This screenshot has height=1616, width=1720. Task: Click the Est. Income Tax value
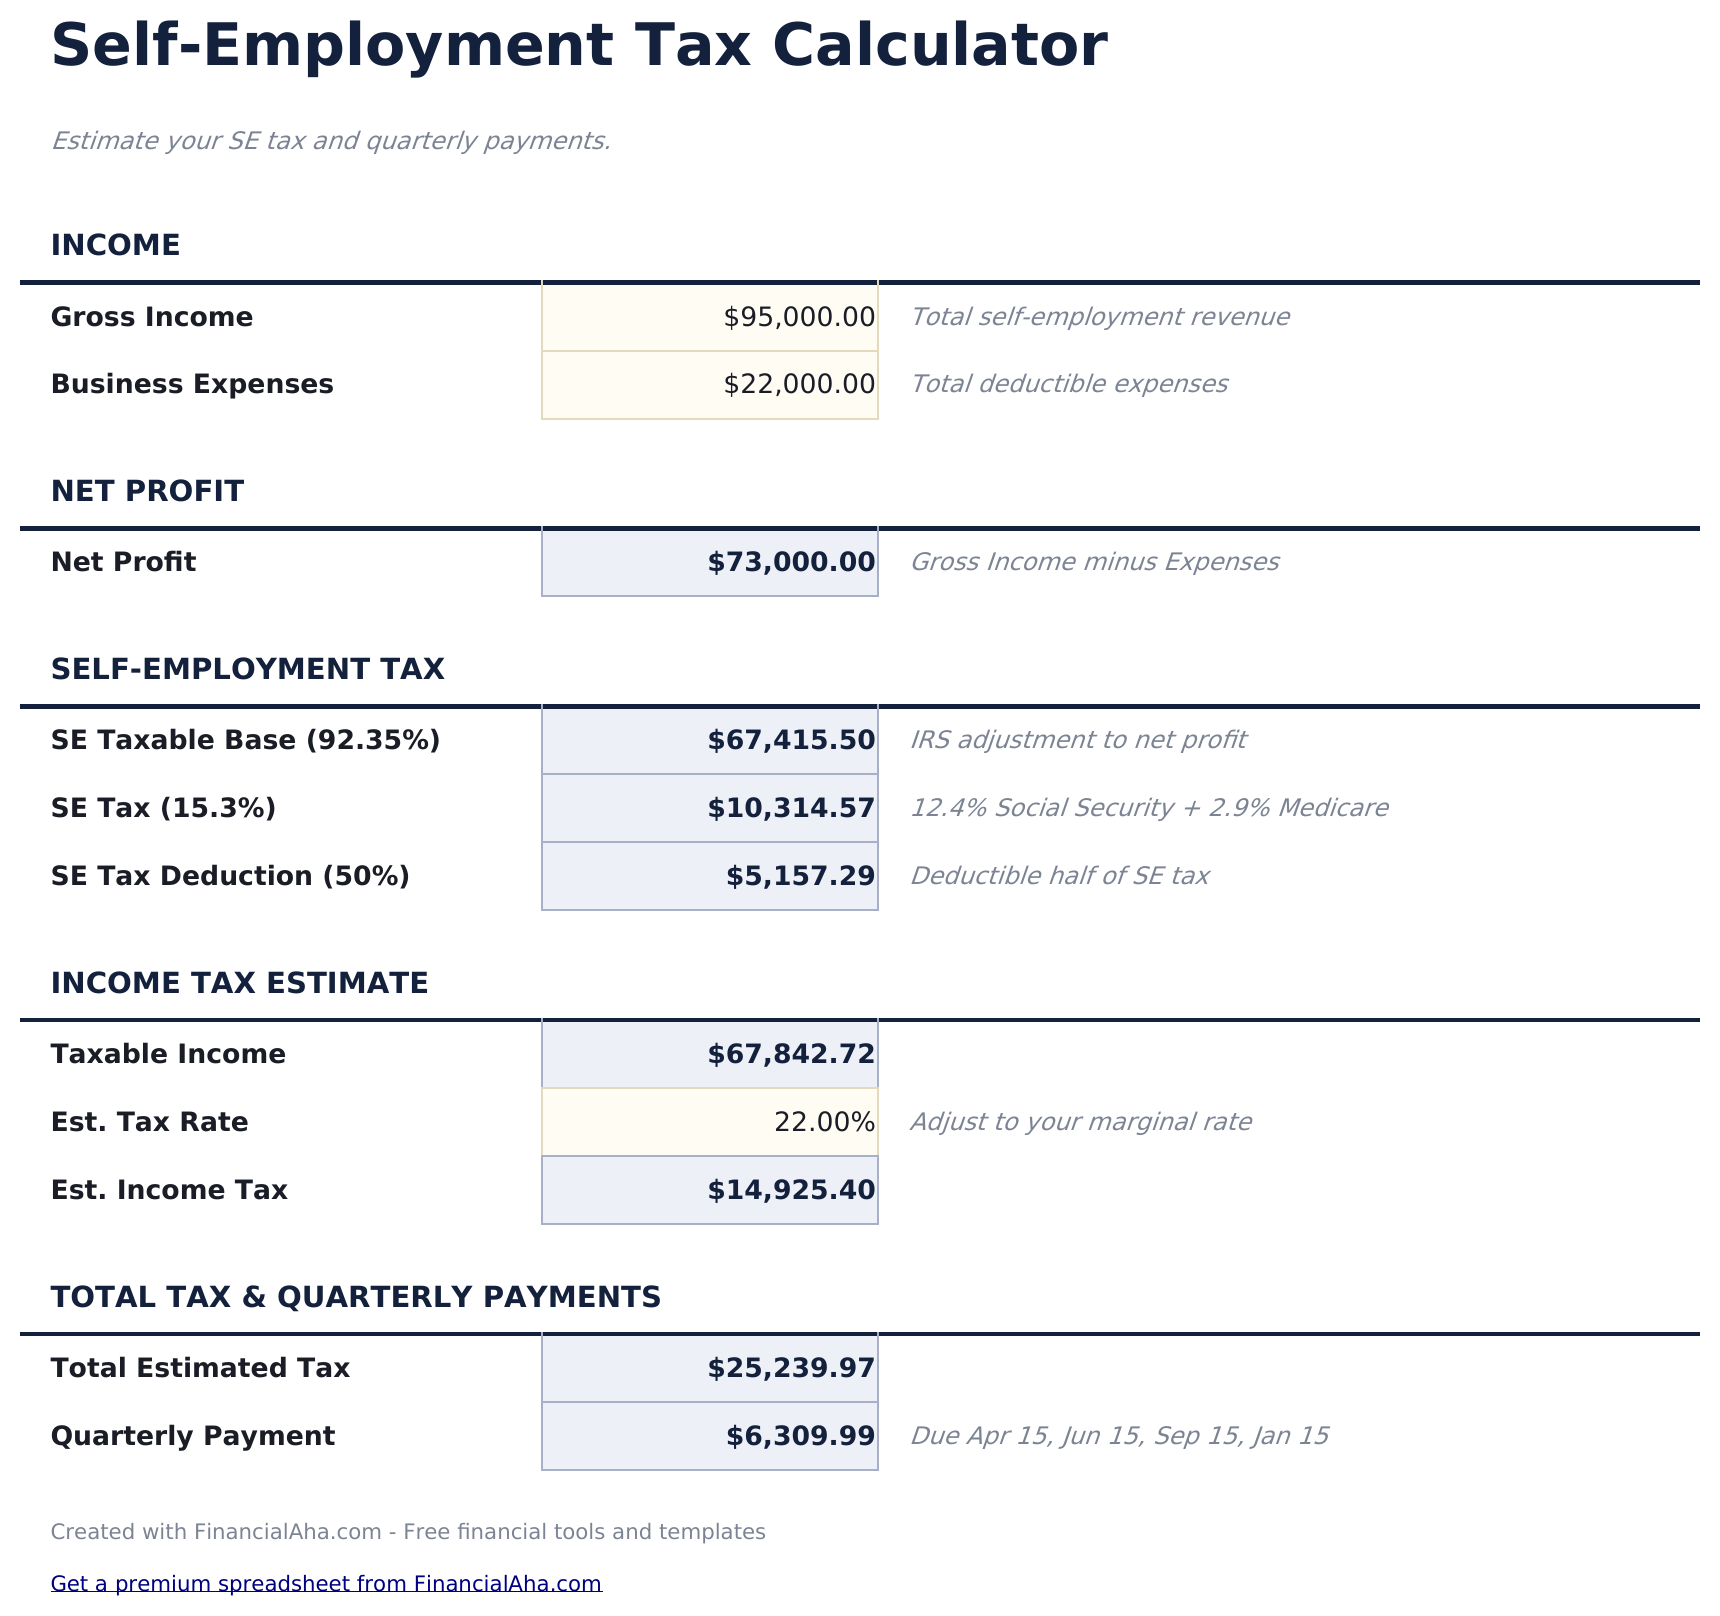(710, 1190)
